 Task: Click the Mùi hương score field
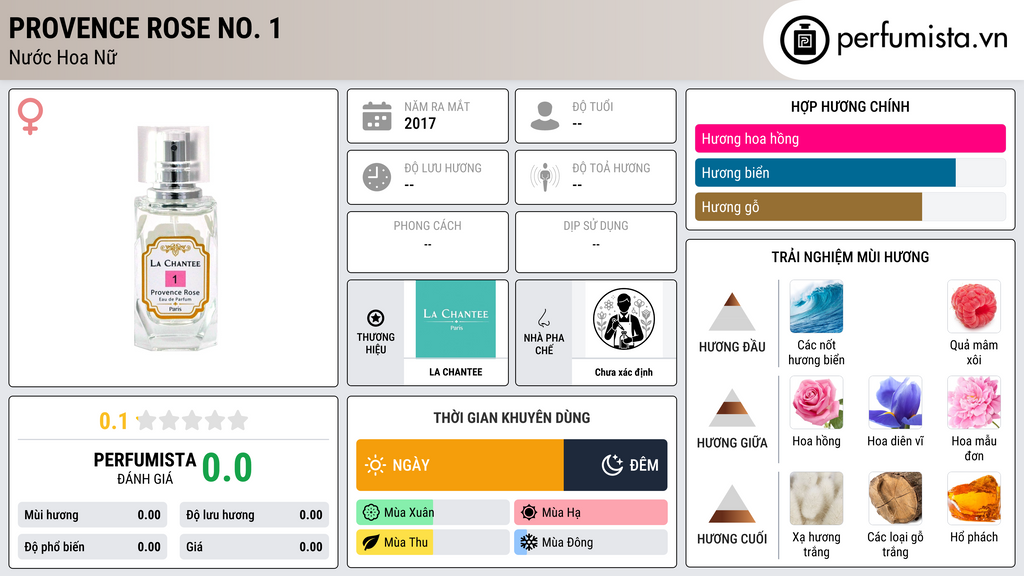point(92,515)
